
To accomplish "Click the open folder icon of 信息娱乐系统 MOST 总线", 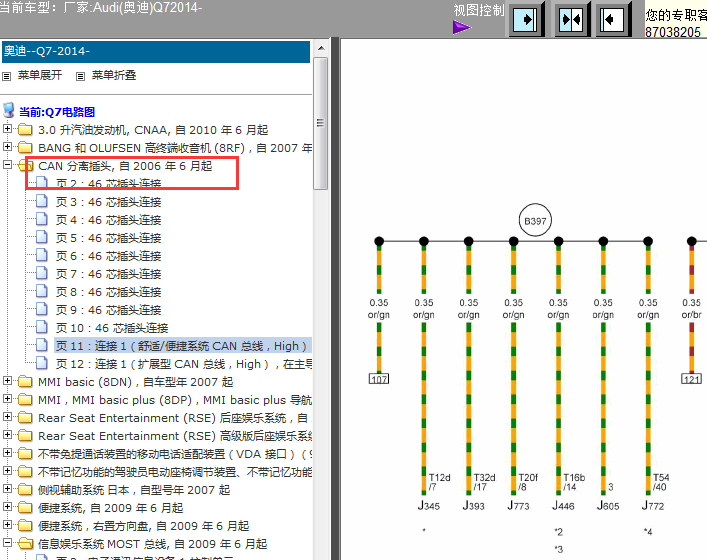I will point(26,544).
